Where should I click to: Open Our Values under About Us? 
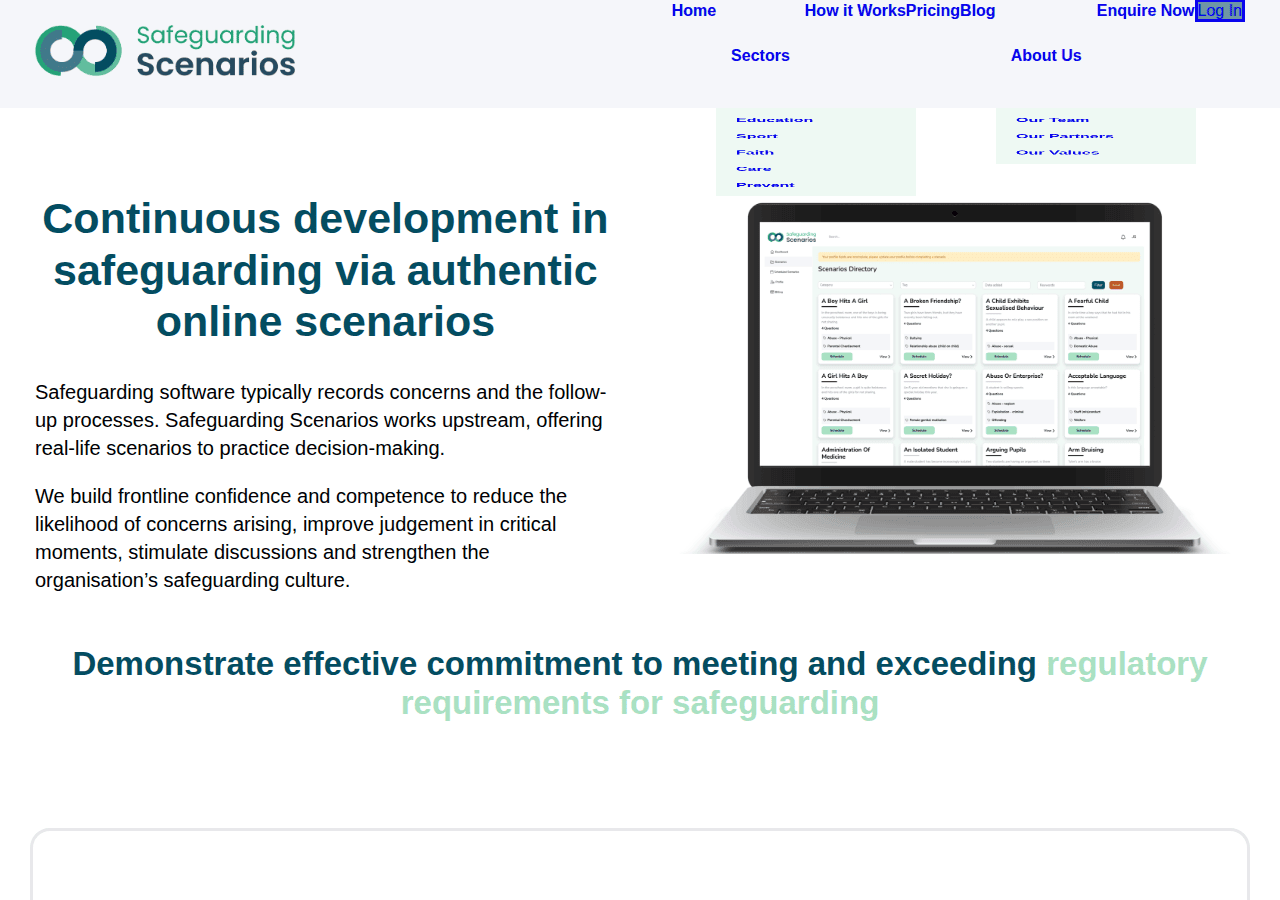click(x=1057, y=152)
